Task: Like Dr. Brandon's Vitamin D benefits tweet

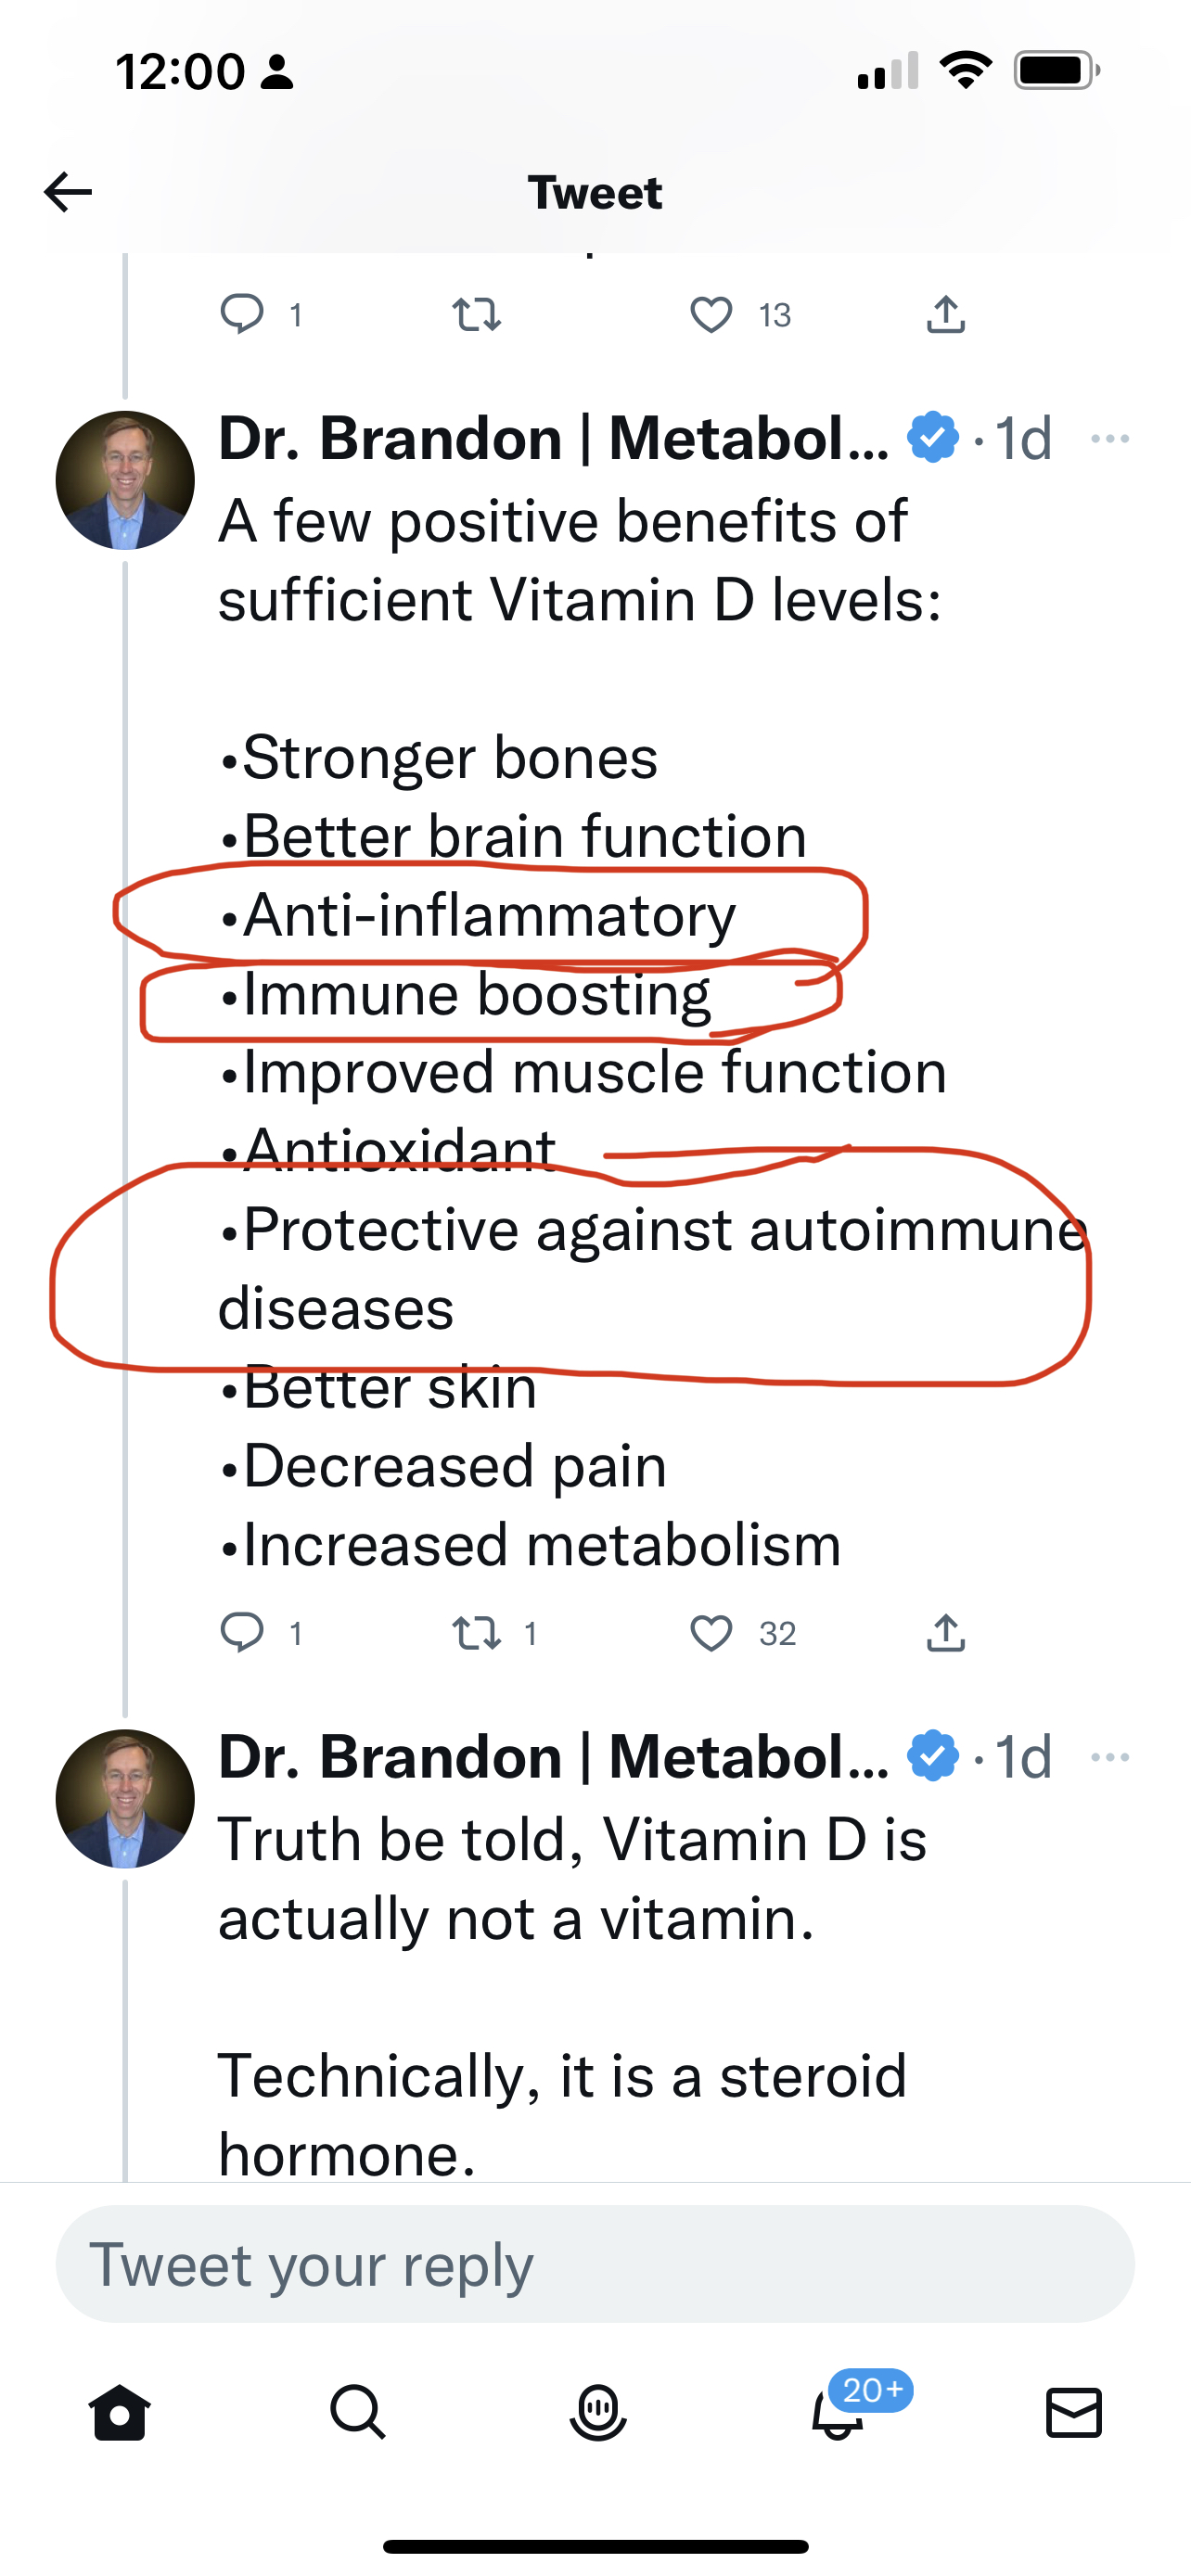Action: point(714,1633)
